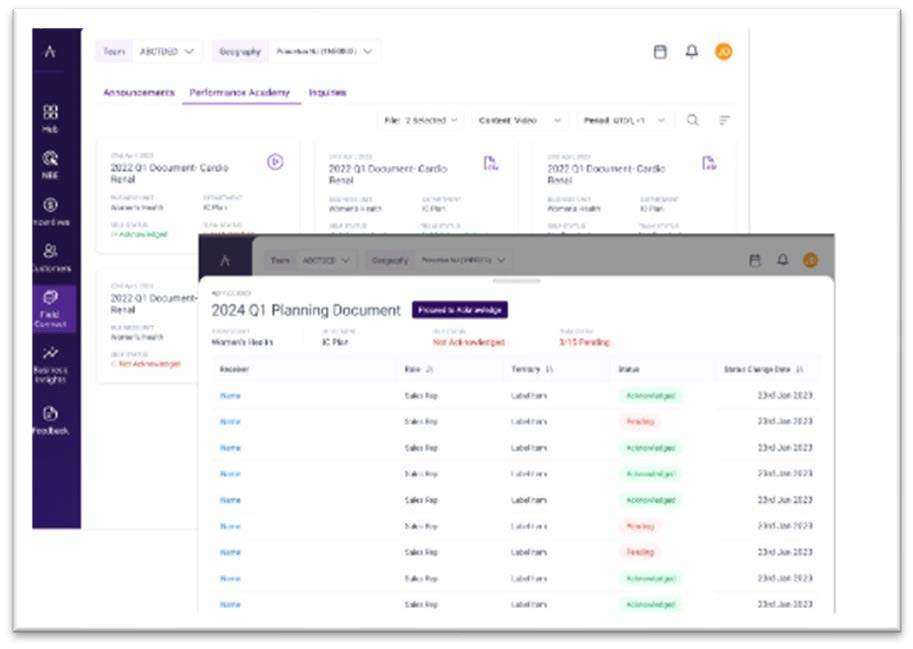Sort the table by the Role column
This screenshot has height=649, width=913.
pyautogui.click(x=418, y=370)
